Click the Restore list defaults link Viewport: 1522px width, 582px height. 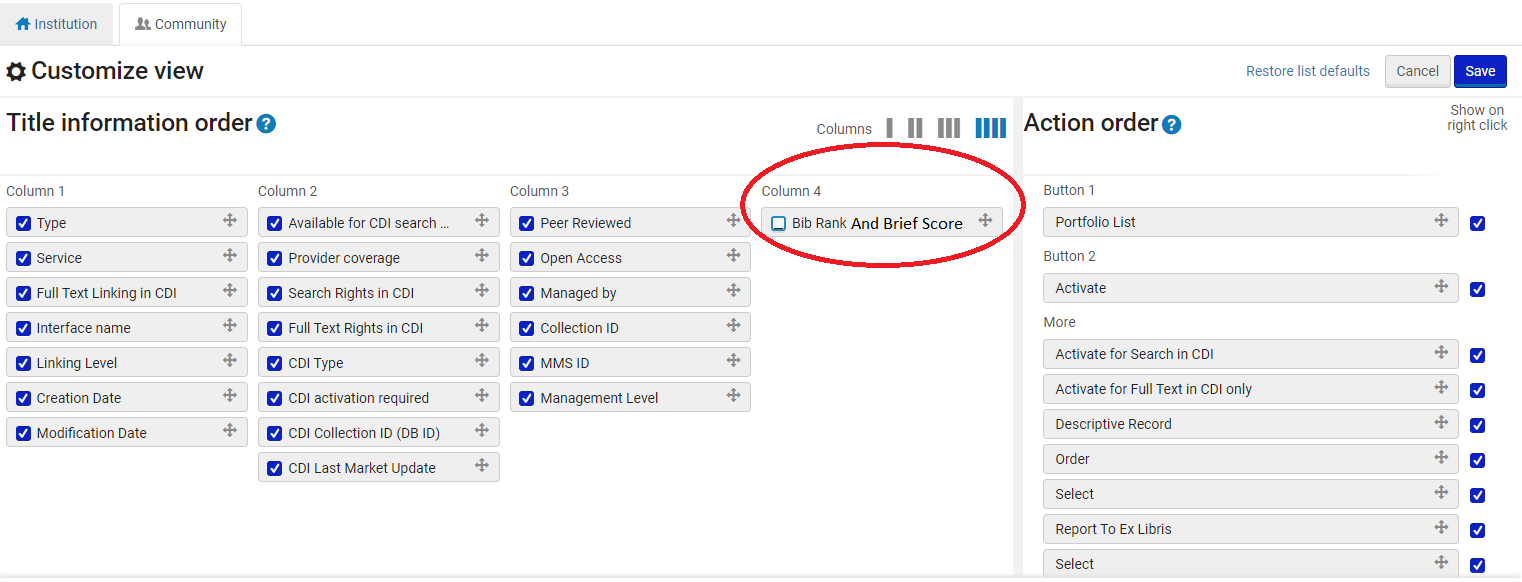point(1307,71)
